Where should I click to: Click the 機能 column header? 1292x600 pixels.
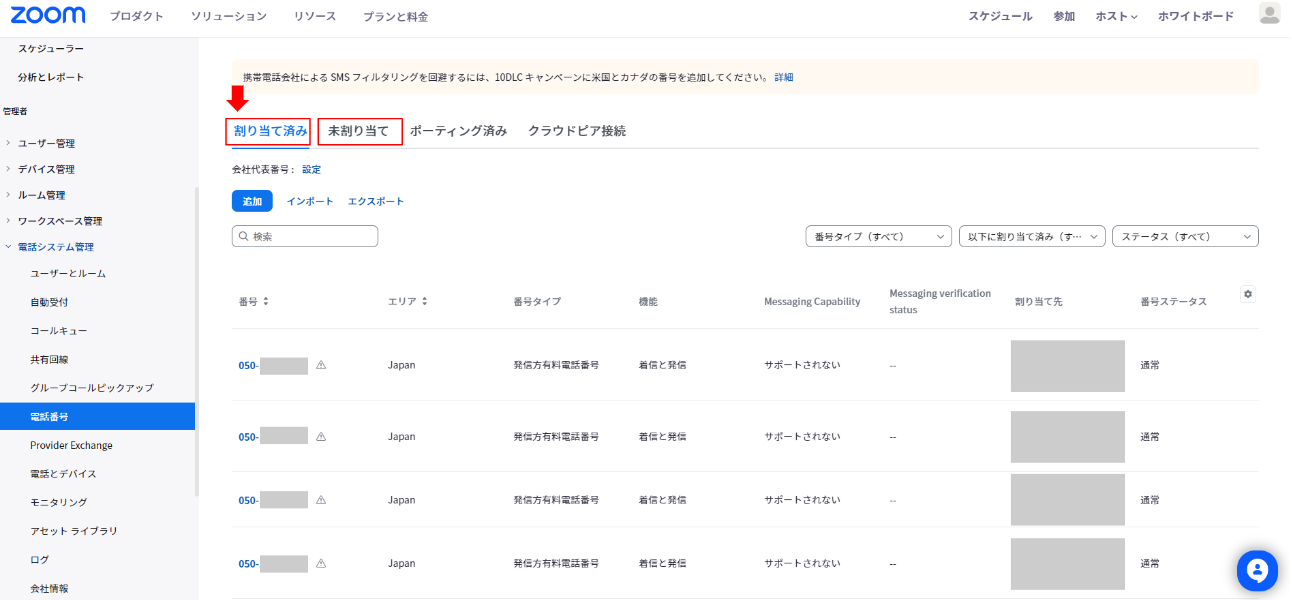pyautogui.click(x=648, y=301)
